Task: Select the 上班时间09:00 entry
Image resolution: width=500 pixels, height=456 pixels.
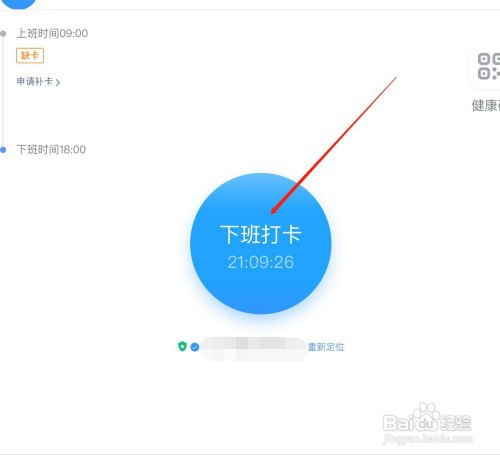Action: (x=52, y=33)
